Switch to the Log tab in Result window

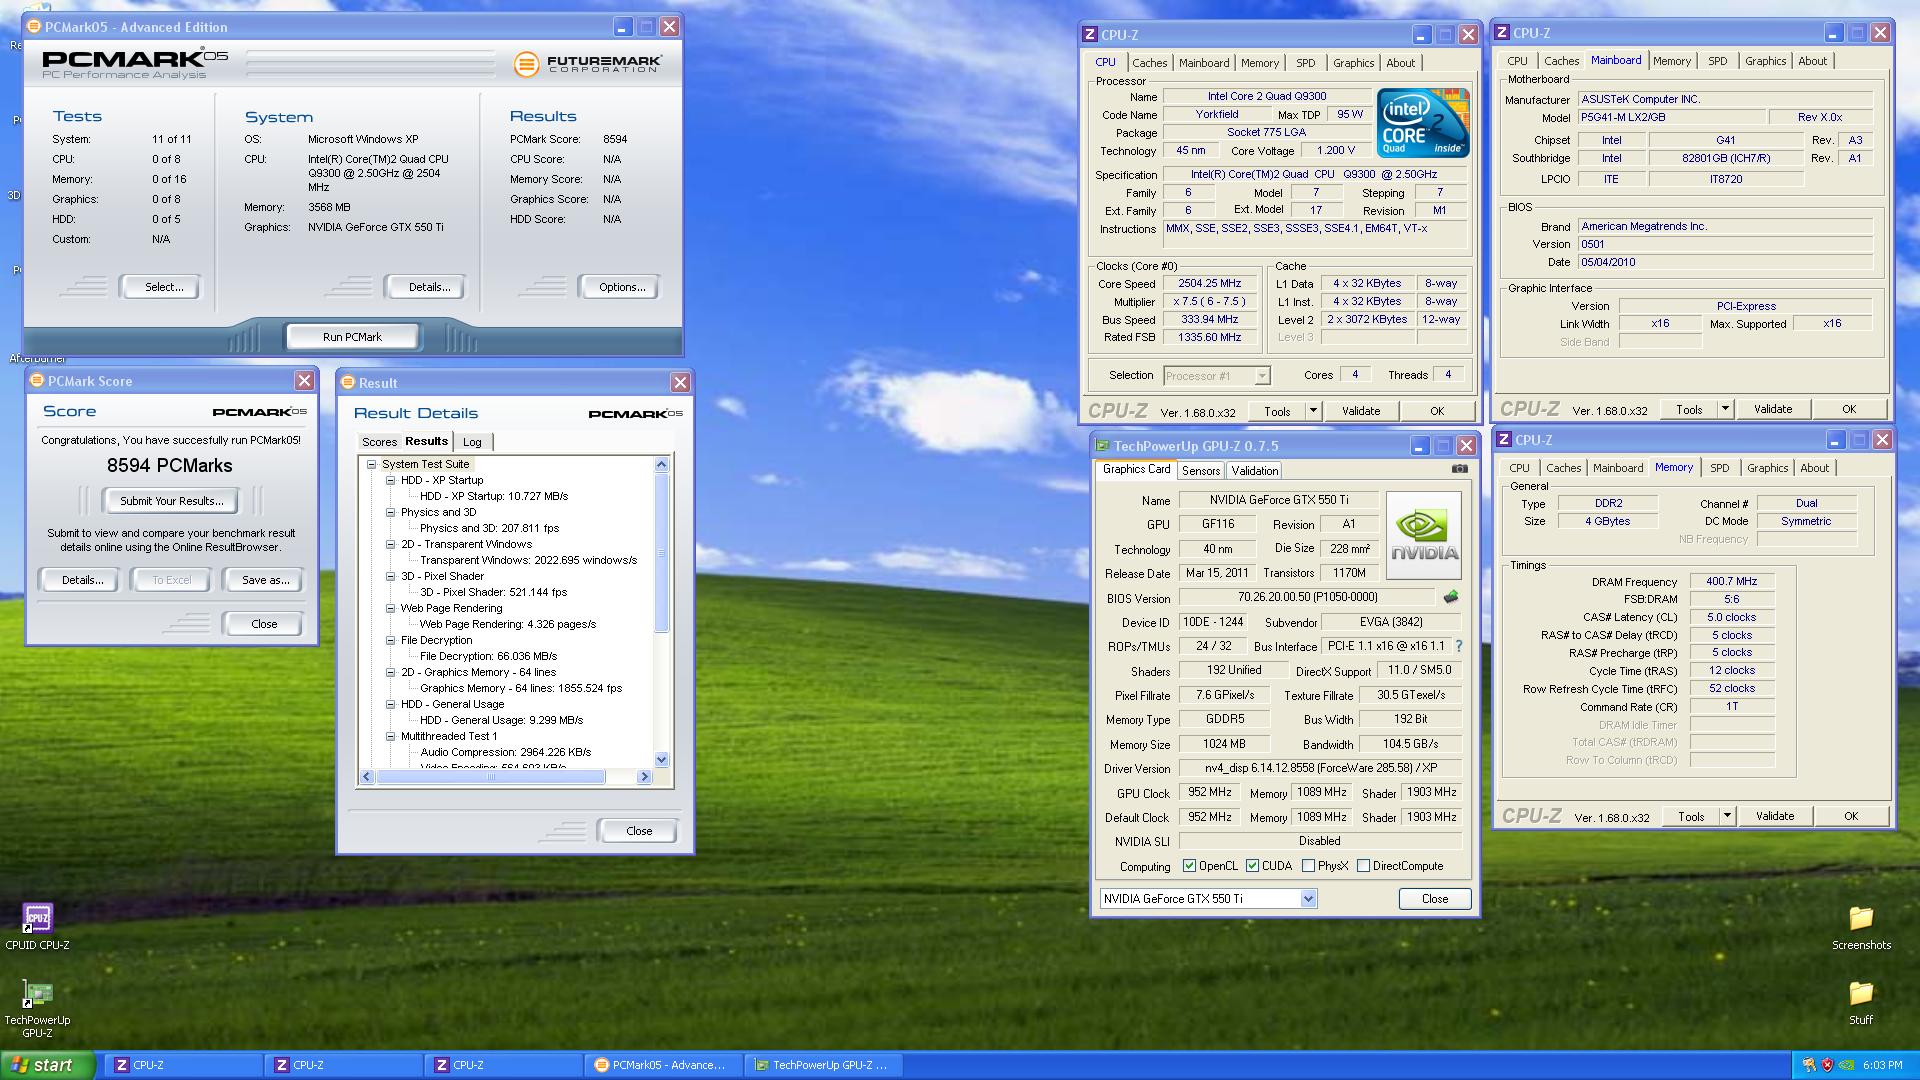pos(472,442)
